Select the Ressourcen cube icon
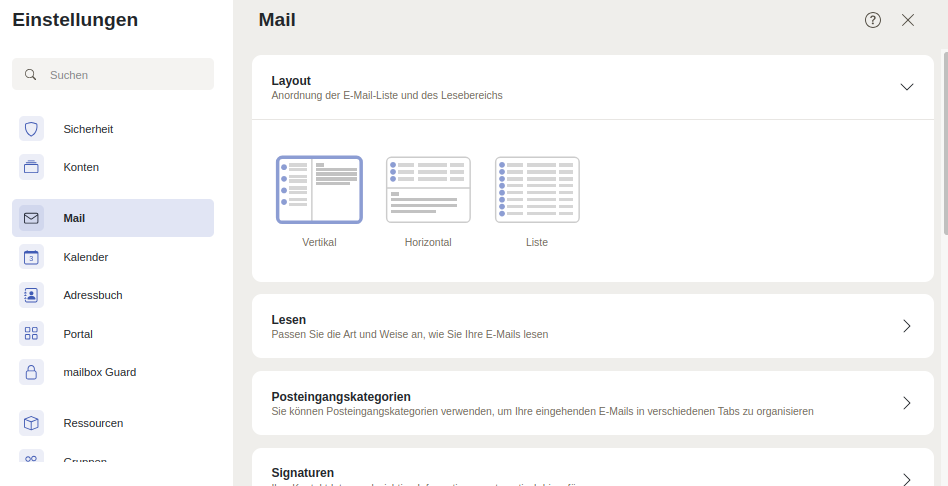 [31, 423]
